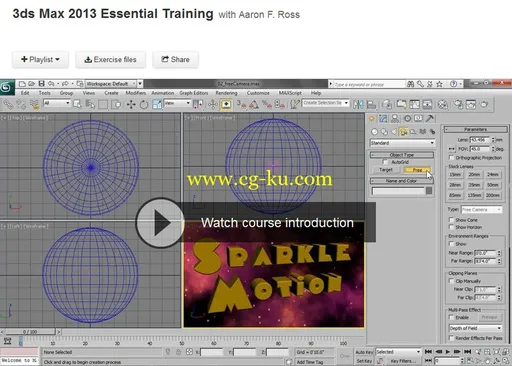The width and height of the screenshot is (512, 366).
Task: Enable the AutoGrid checkbox
Action: 385,162
